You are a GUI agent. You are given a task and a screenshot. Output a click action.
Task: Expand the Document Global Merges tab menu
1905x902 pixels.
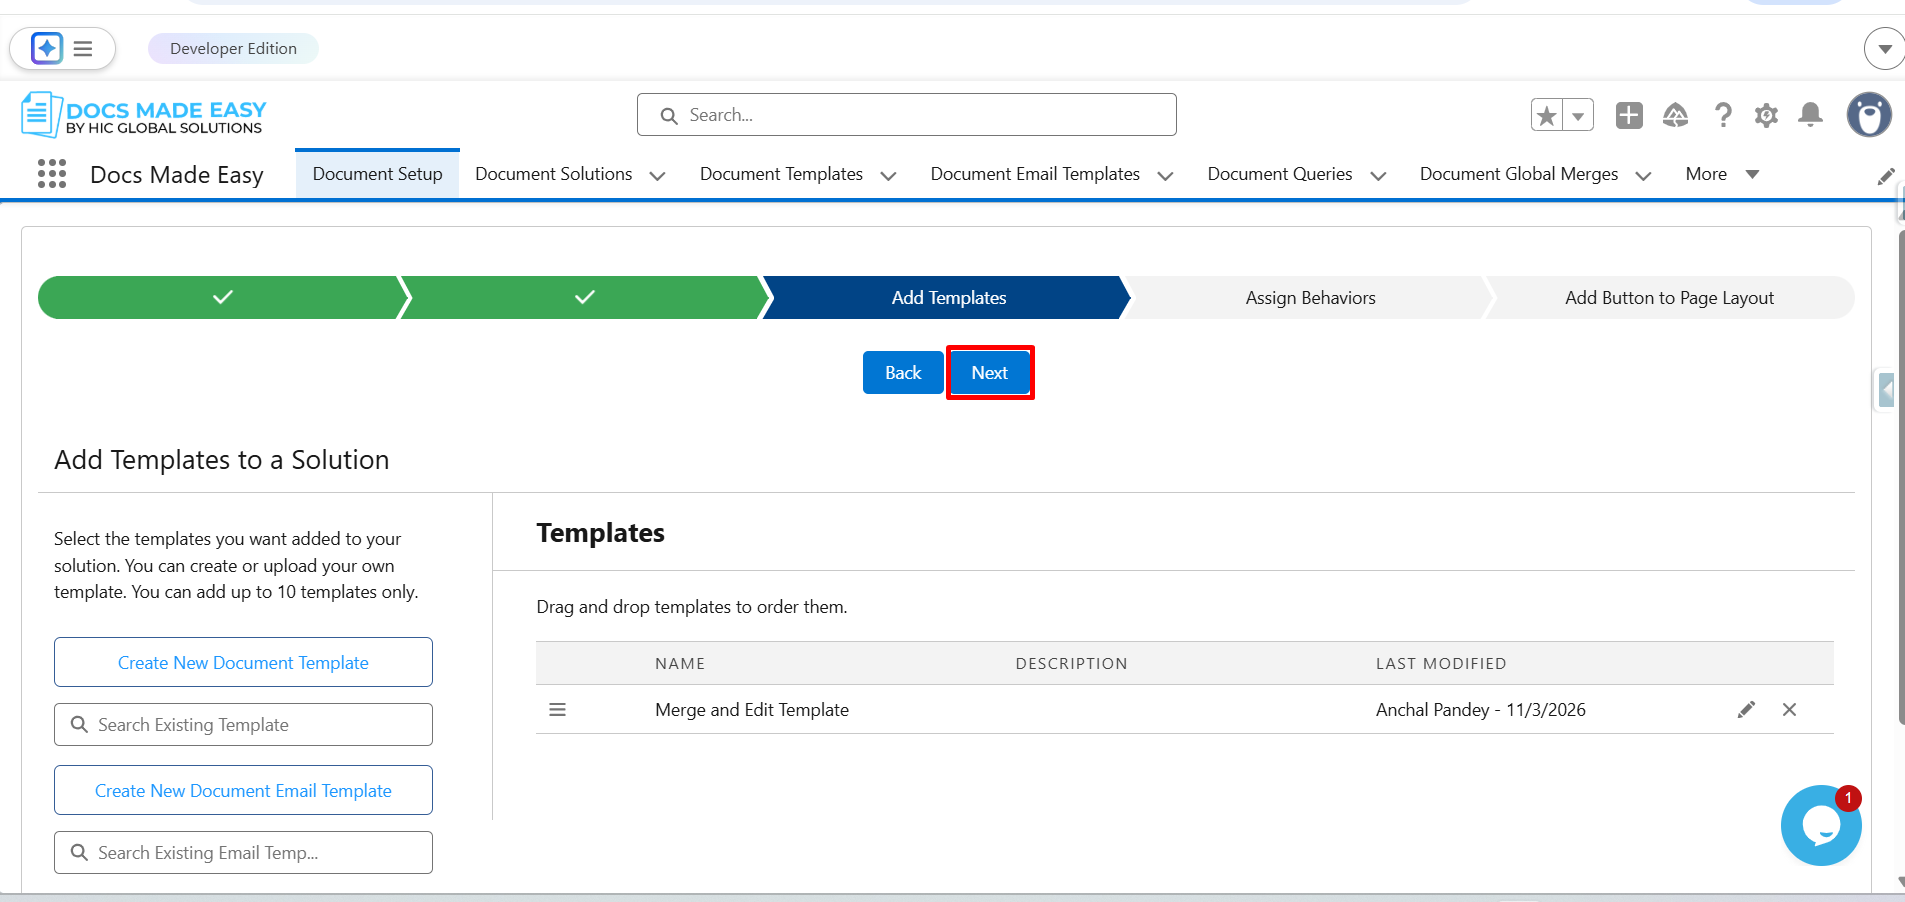click(x=1643, y=175)
